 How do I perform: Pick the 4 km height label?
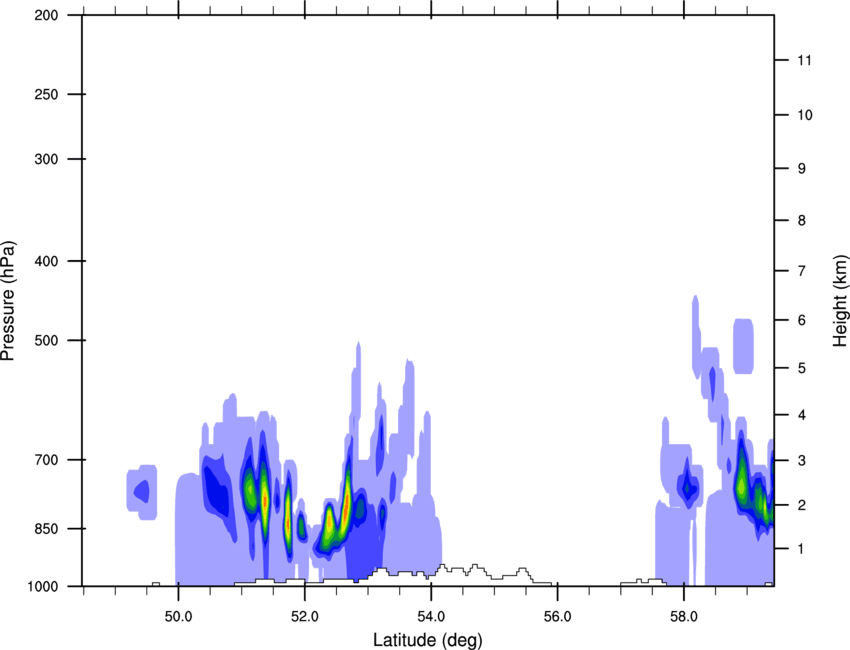(802, 415)
